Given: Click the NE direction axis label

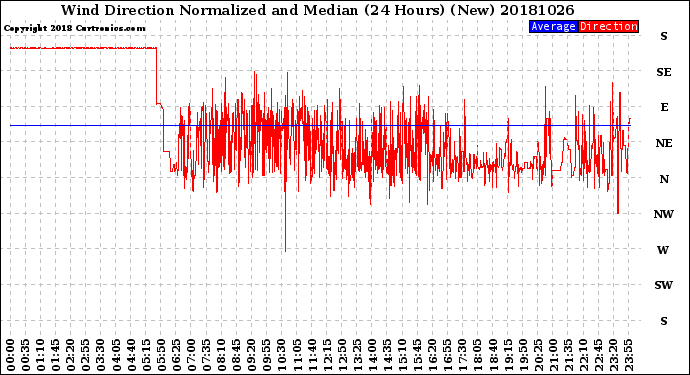Looking at the screenshot, I should pyautogui.click(x=664, y=143).
